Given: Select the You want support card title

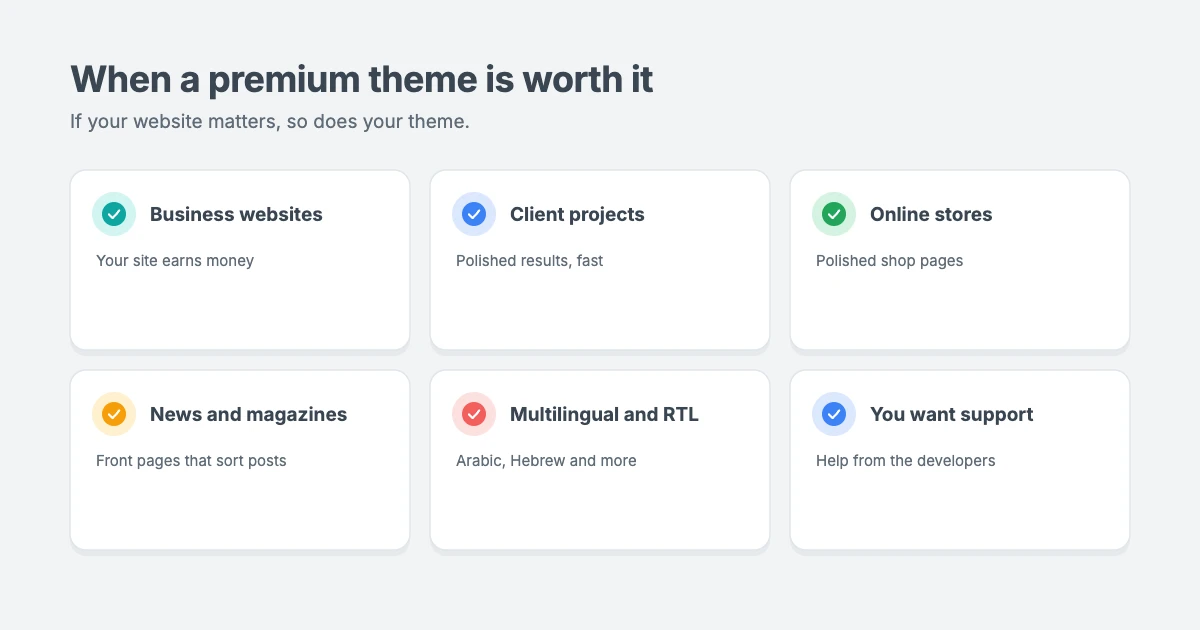Looking at the screenshot, I should 952,414.
